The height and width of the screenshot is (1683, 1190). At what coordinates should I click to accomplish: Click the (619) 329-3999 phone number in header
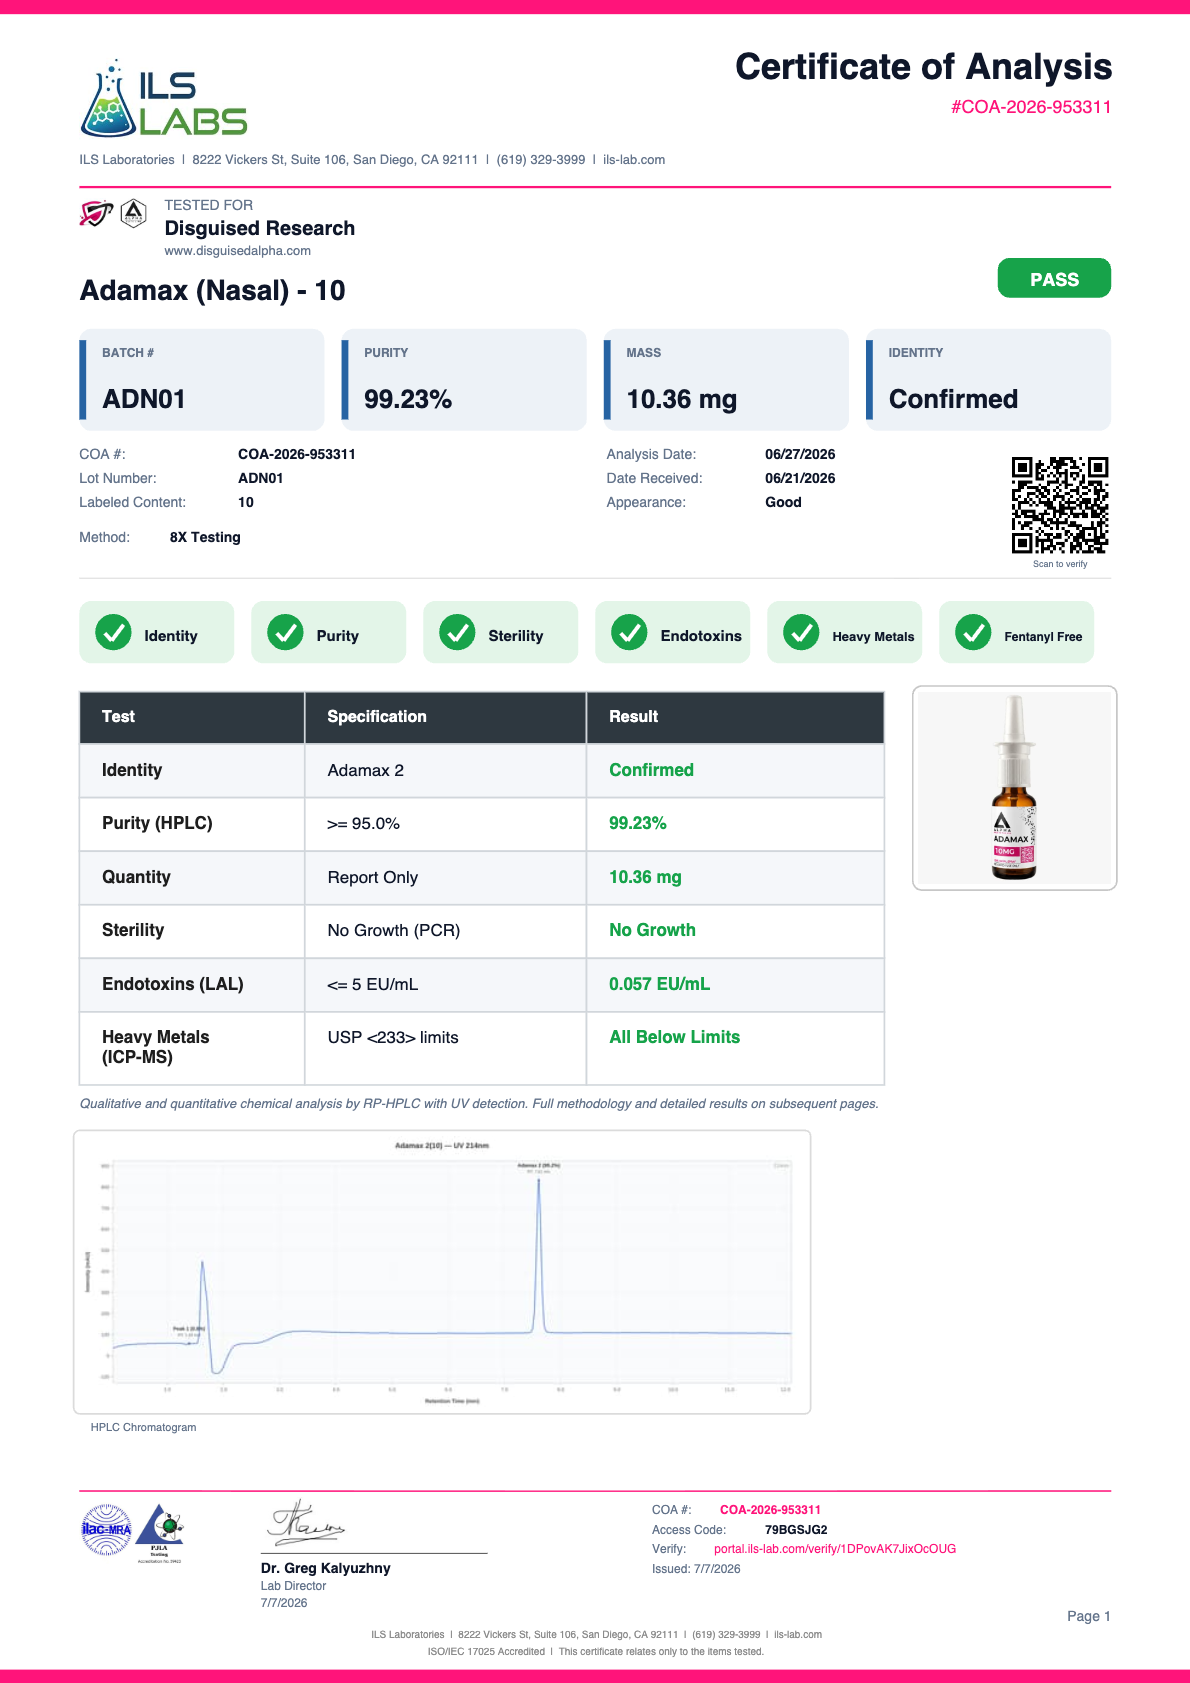(x=541, y=160)
